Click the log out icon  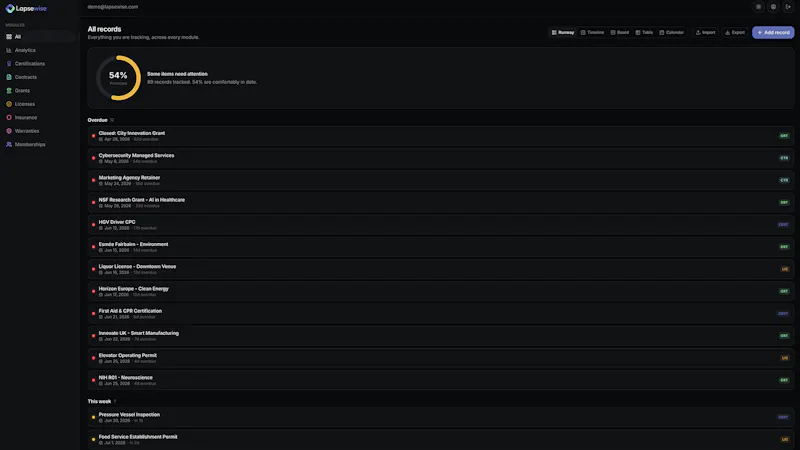pyautogui.click(x=788, y=7)
